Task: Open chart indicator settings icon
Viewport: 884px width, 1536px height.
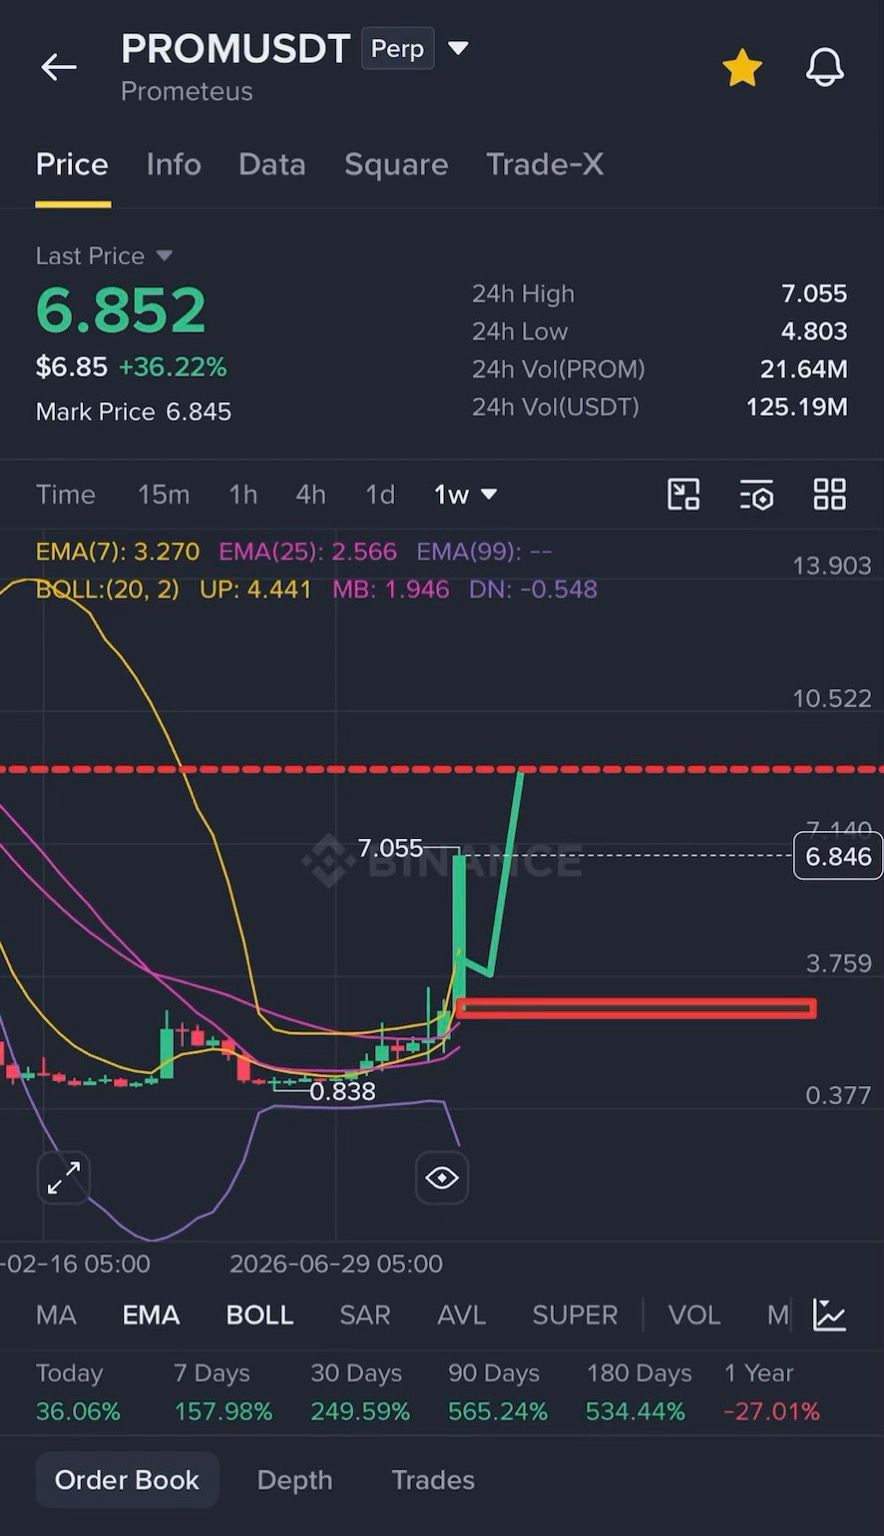Action: tap(757, 494)
